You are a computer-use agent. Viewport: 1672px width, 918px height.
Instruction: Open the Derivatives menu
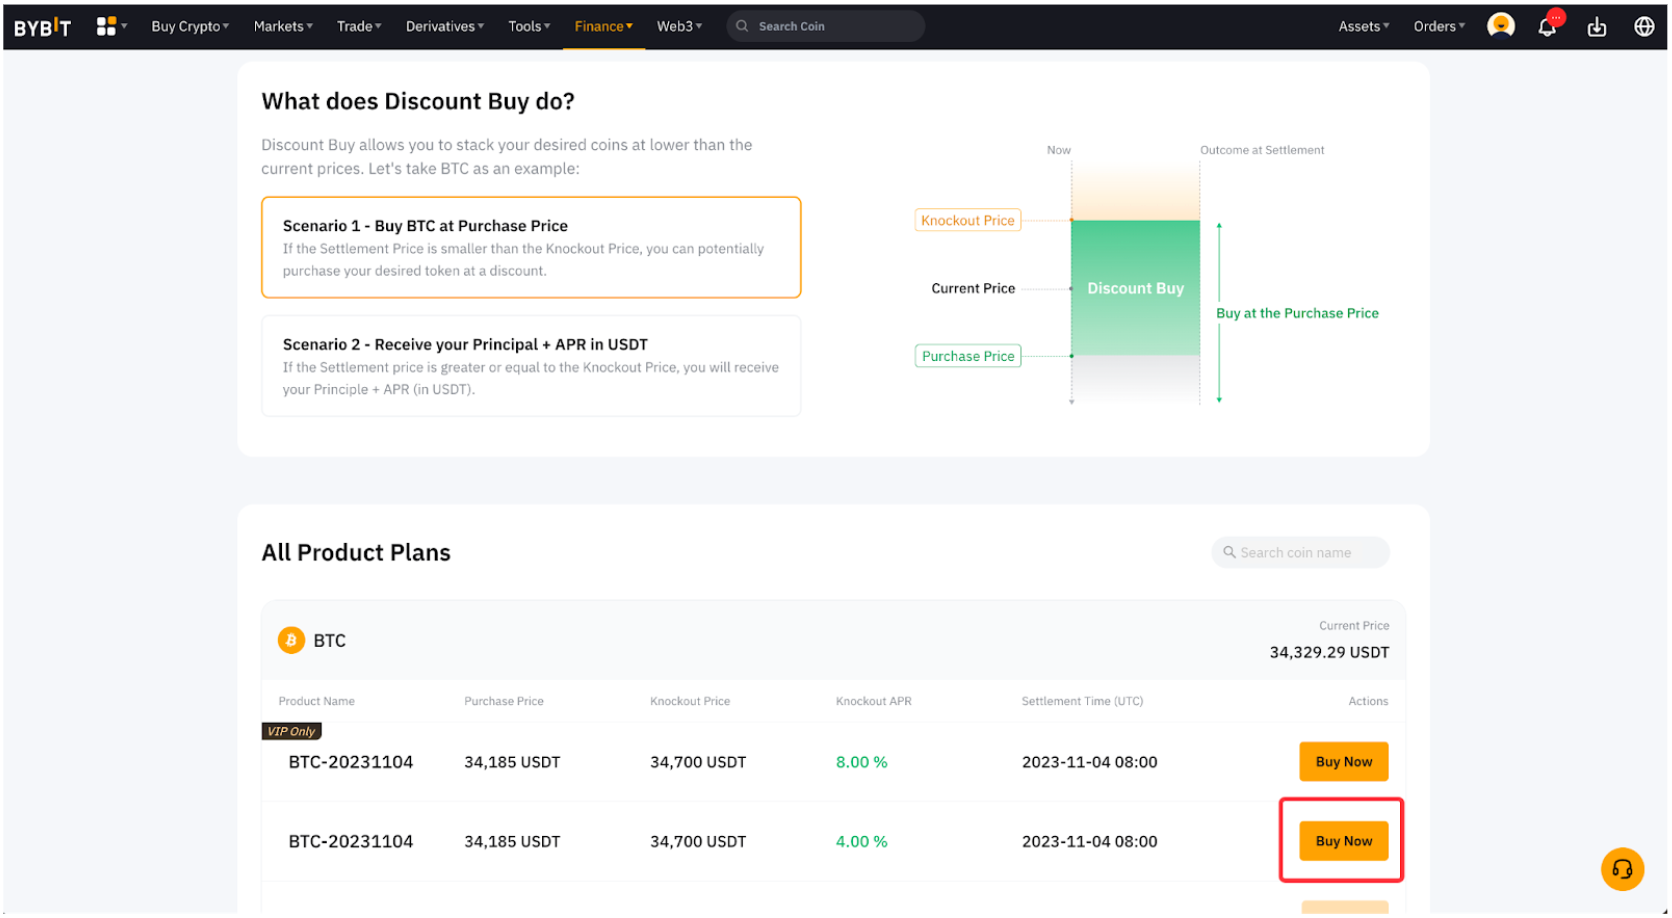444,27
